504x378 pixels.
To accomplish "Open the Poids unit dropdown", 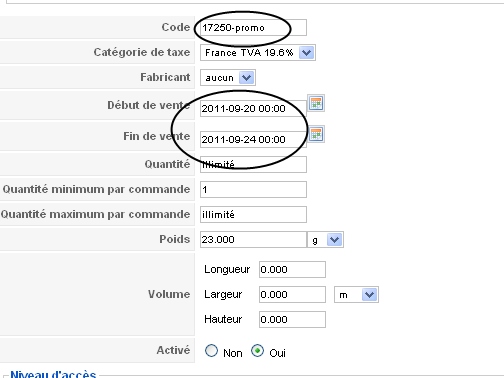I will click(325, 240).
